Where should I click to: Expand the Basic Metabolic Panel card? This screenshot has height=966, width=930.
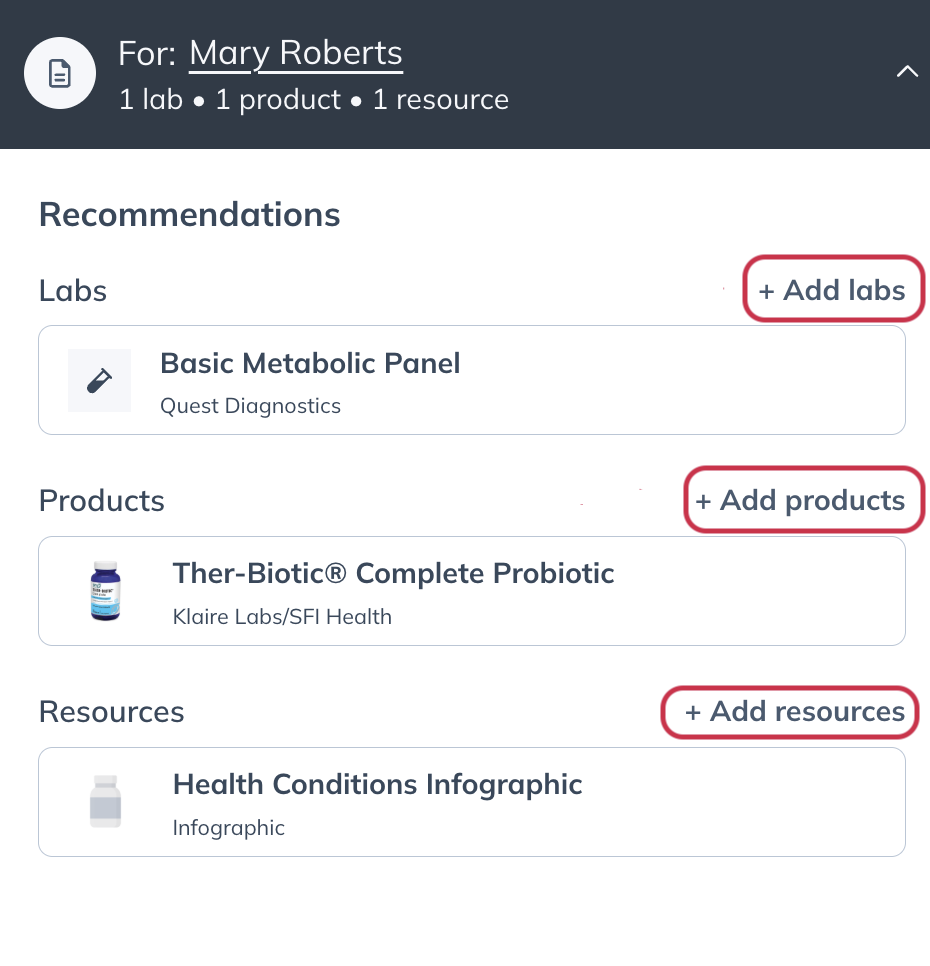pos(472,380)
